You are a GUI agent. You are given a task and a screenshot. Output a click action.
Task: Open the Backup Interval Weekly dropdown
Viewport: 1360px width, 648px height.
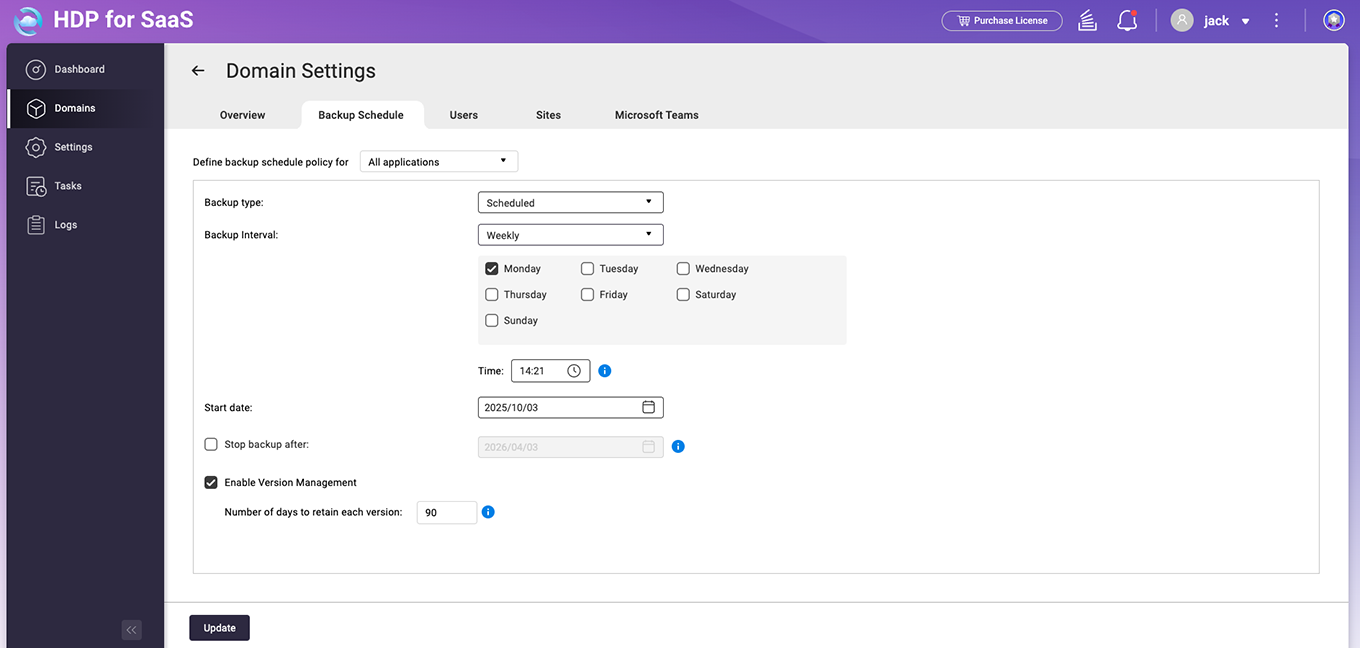(570, 236)
